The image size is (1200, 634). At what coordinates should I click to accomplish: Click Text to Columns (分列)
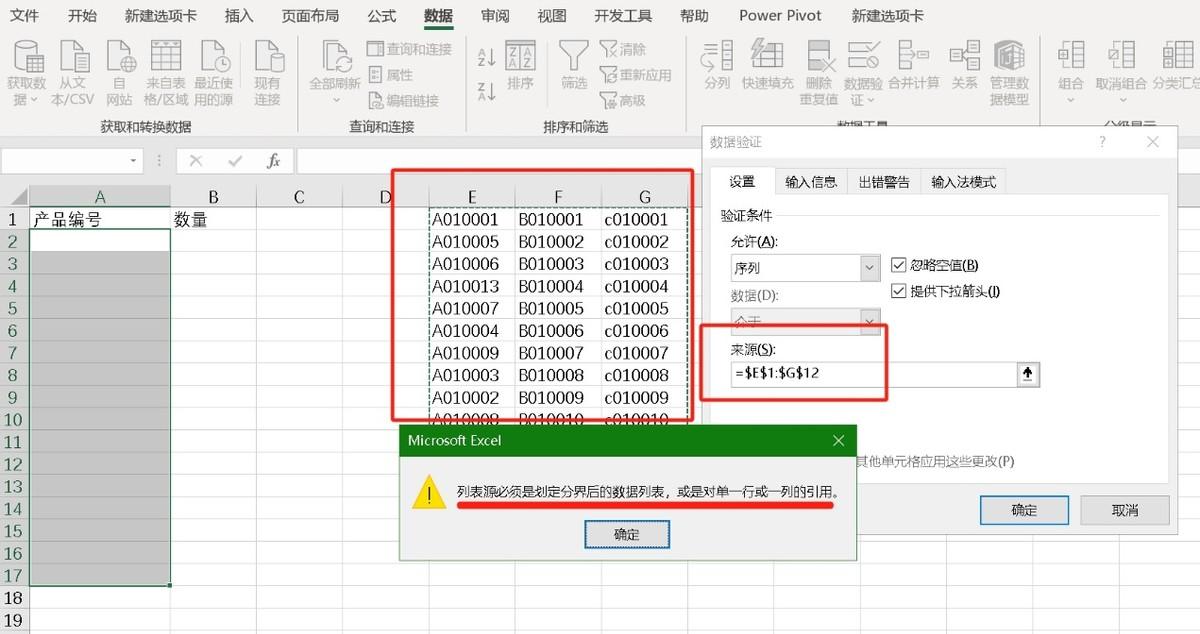click(x=717, y=66)
